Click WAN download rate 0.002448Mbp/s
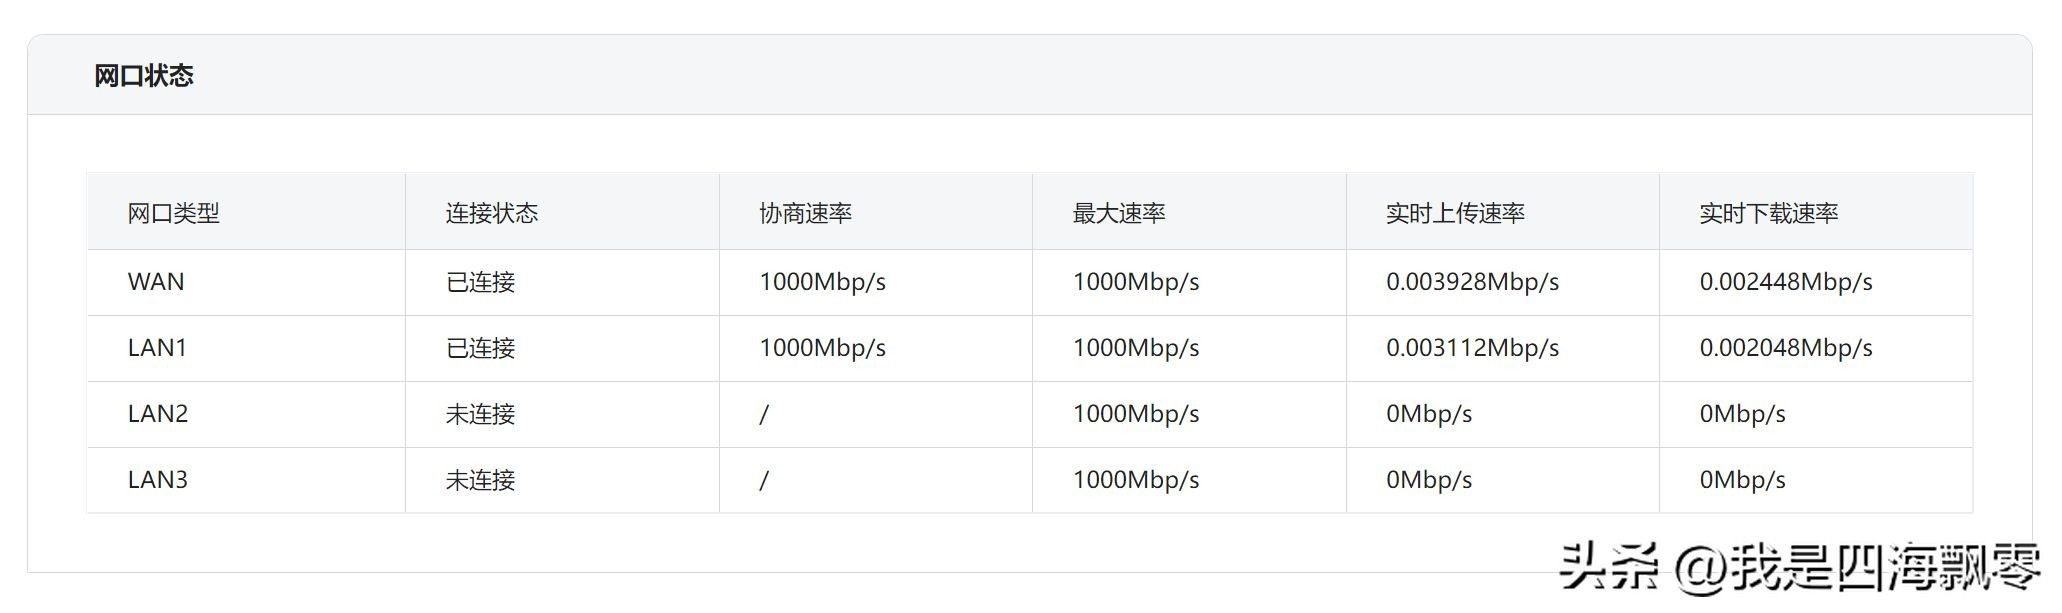 point(1785,282)
